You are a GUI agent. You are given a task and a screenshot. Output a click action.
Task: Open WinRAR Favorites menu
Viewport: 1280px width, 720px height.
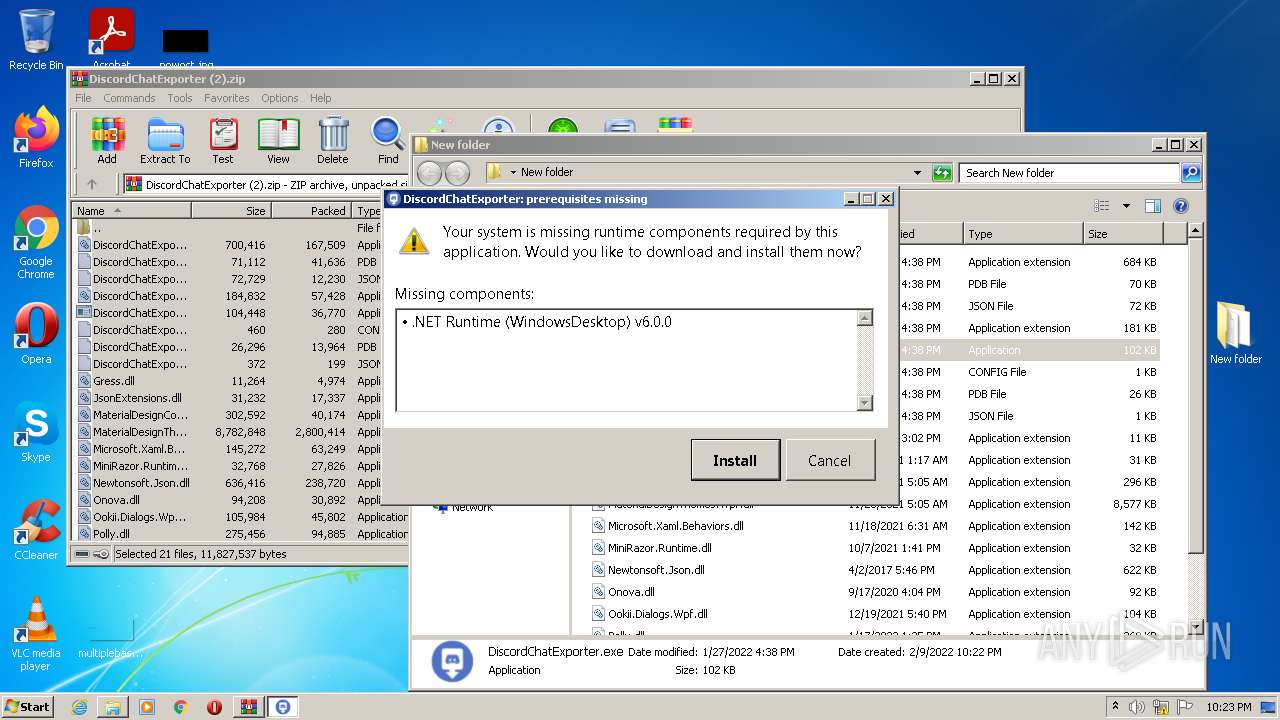point(227,98)
